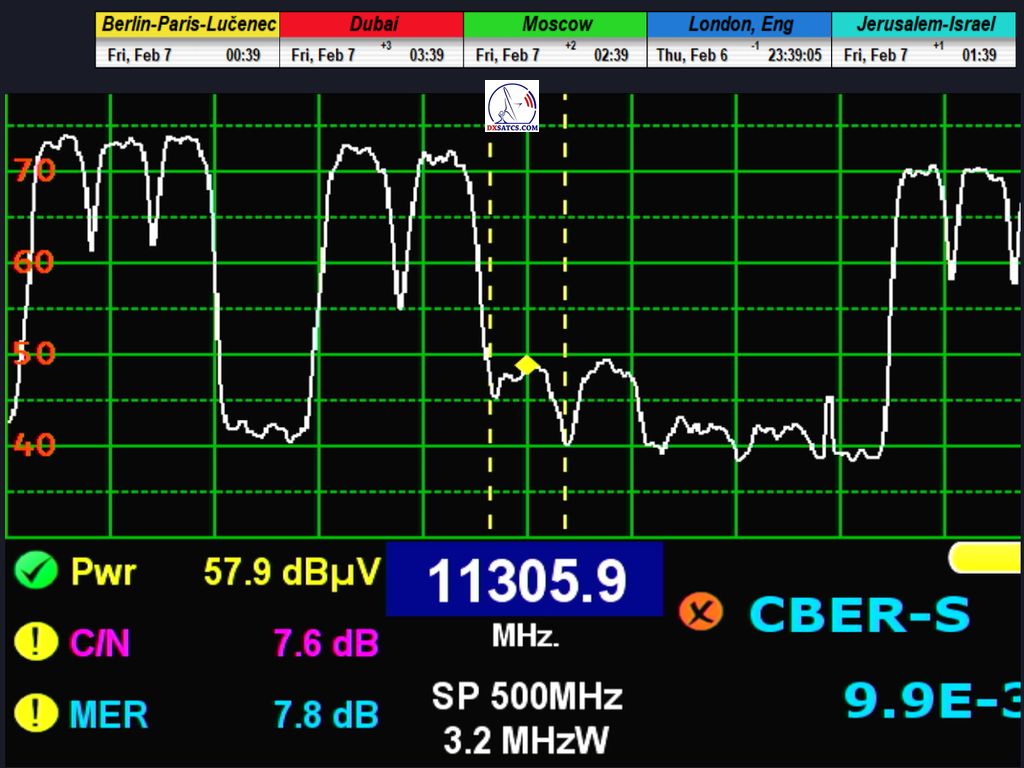This screenshot has height=768, width=1024.
Task: Click the 3.2 MHzW bandwidth setting
Action: click(x=526, y=740)
